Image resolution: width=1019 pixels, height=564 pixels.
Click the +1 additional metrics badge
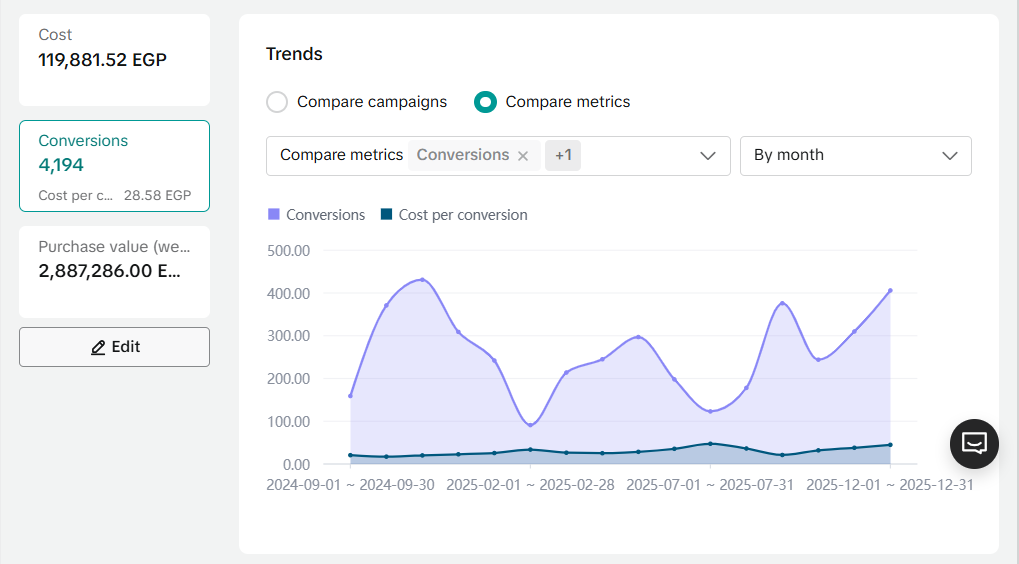point(563,156)
